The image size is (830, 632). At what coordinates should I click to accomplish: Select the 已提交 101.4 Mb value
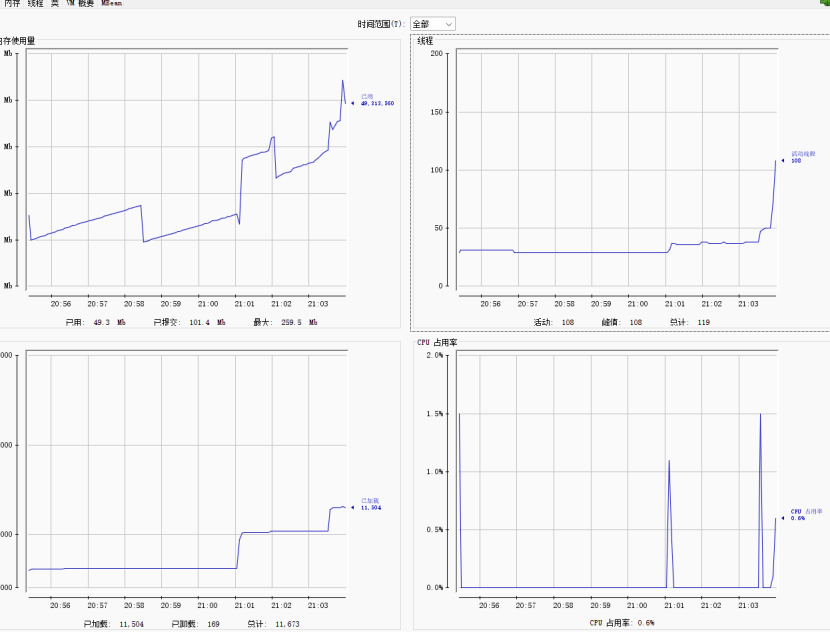[190, 322]
